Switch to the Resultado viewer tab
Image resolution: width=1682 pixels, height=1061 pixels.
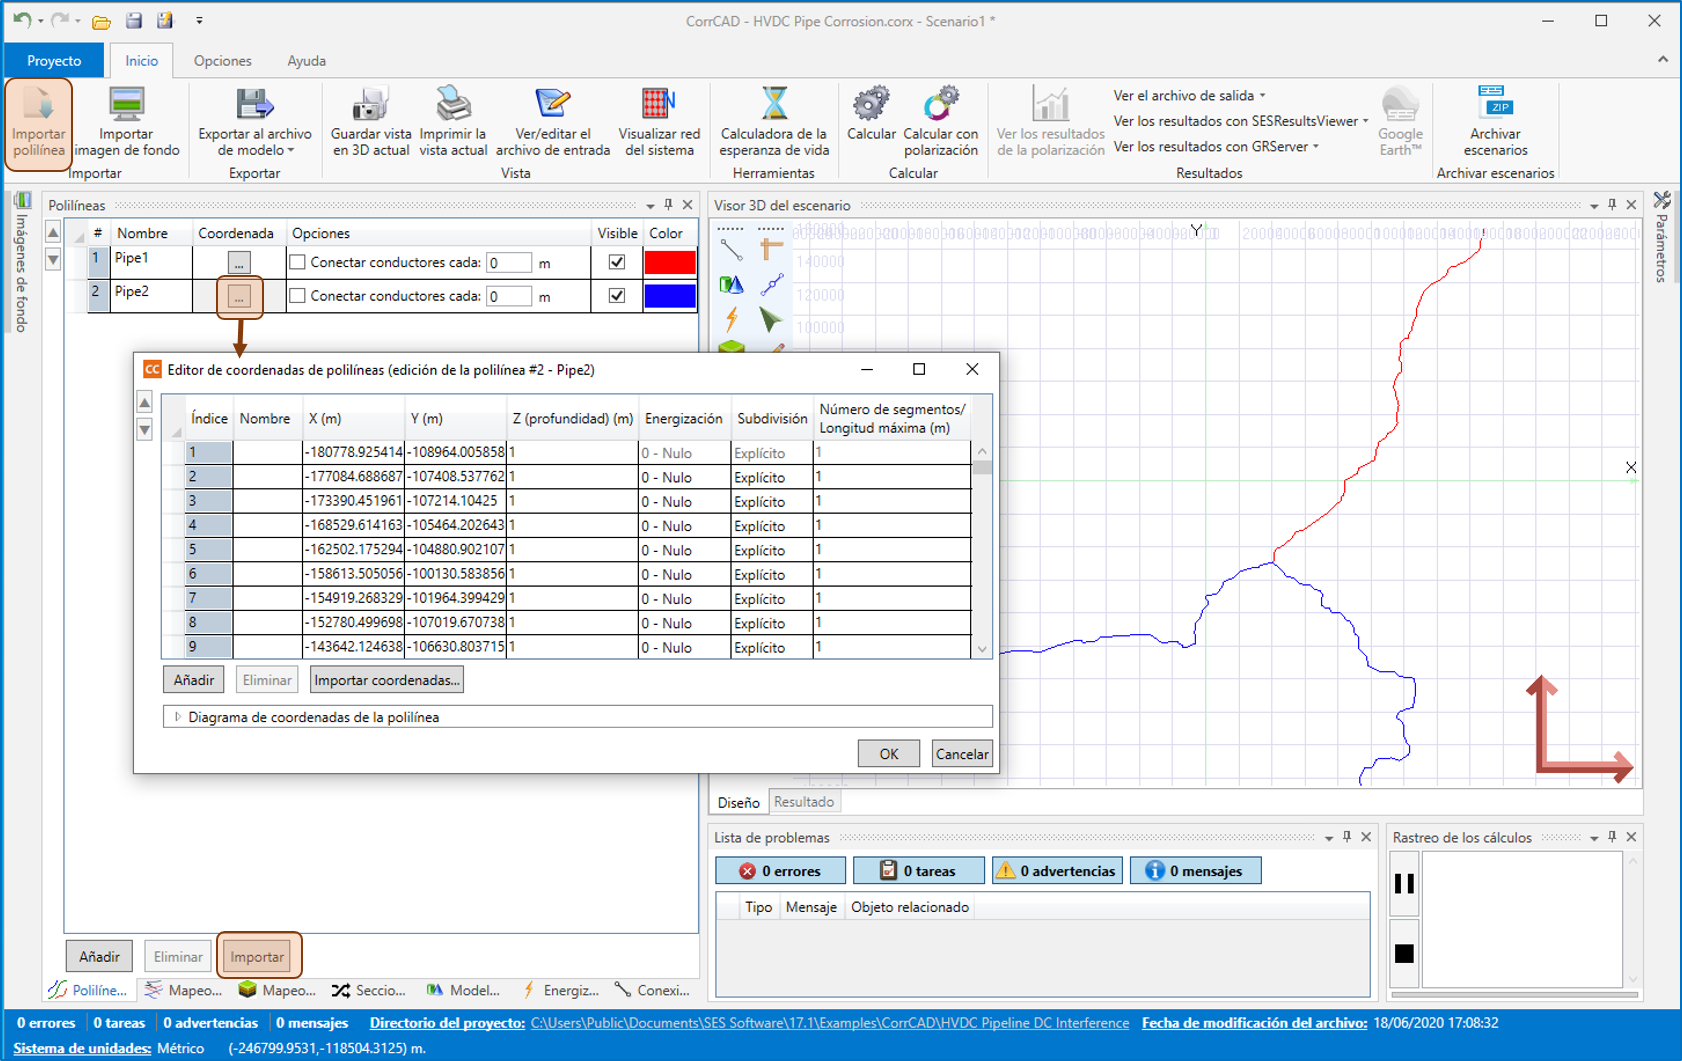[804, 802]
